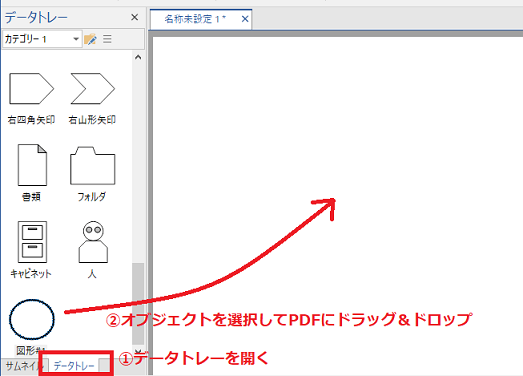Click the category edit folder-pencil icon
Screen dimensions: 523x376
pos(90,39)
